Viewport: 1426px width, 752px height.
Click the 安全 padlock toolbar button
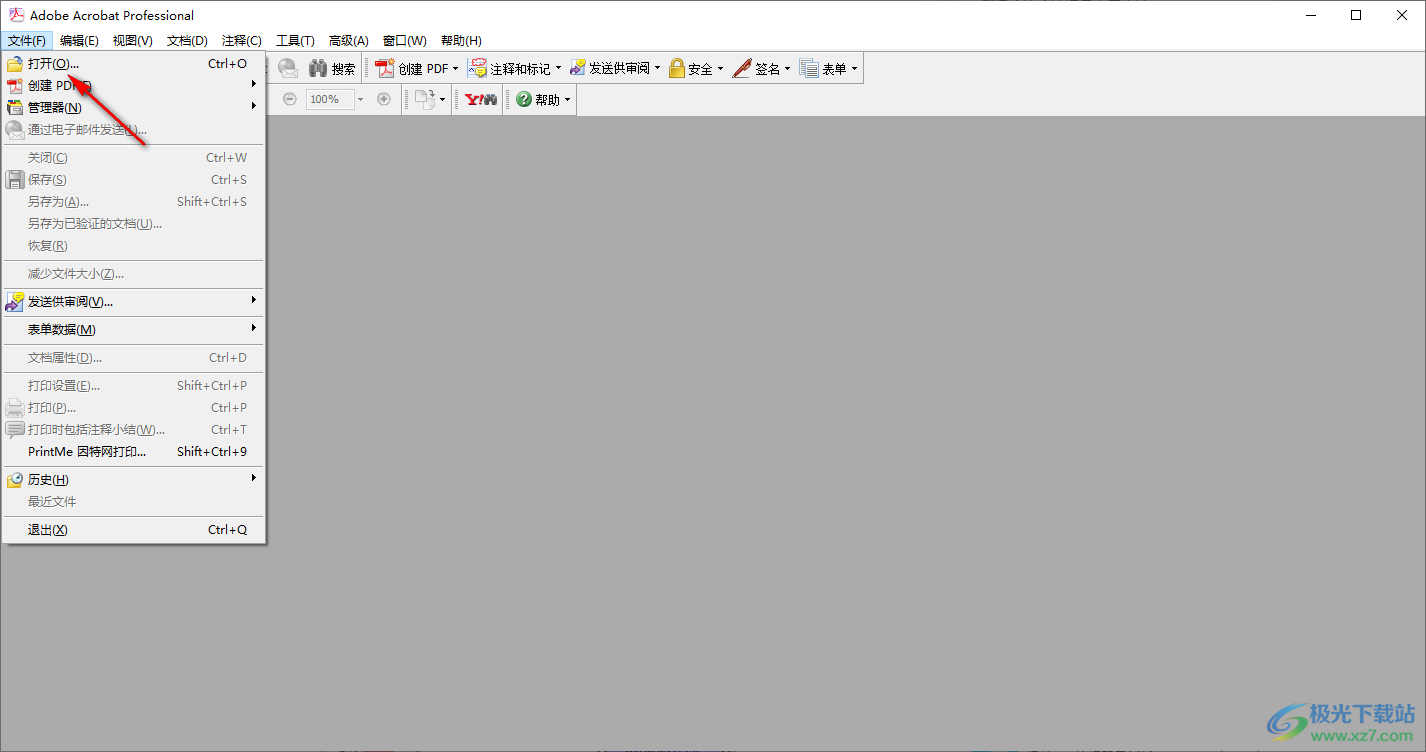pyautogui.click(x=691, y=68)
